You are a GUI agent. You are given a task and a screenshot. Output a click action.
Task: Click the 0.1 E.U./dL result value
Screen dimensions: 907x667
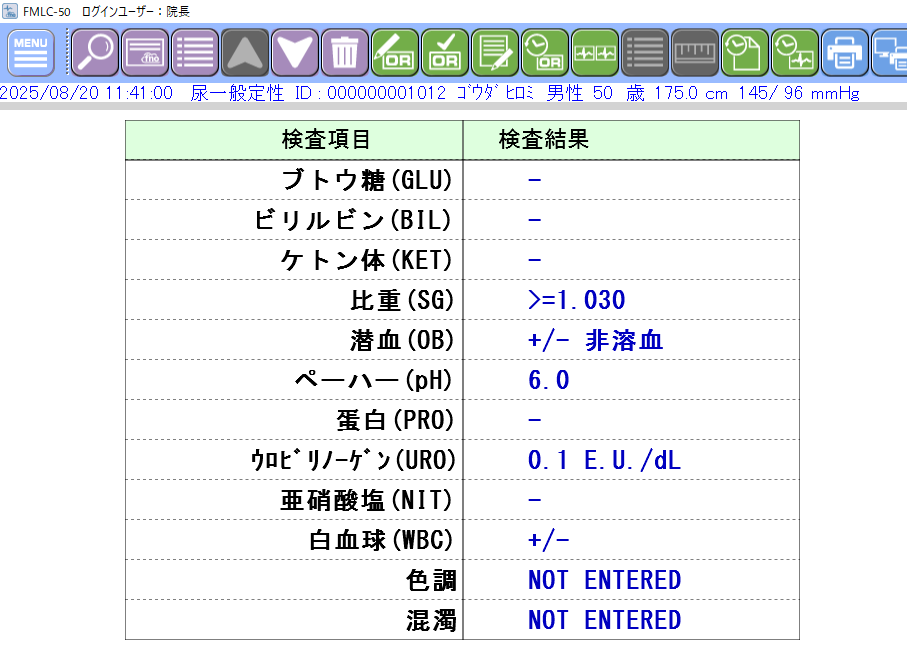604,460
